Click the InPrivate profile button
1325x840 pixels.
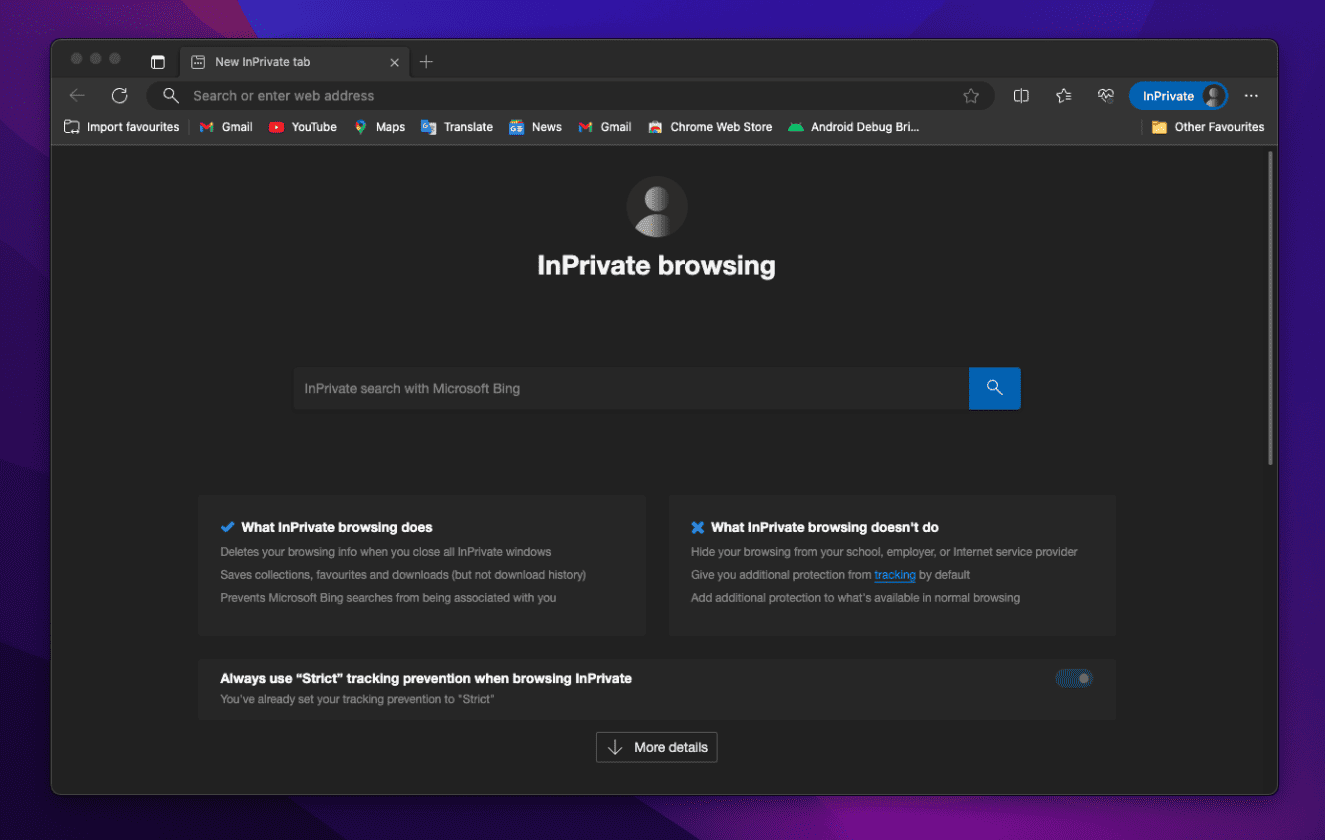tap(1177, 96)
